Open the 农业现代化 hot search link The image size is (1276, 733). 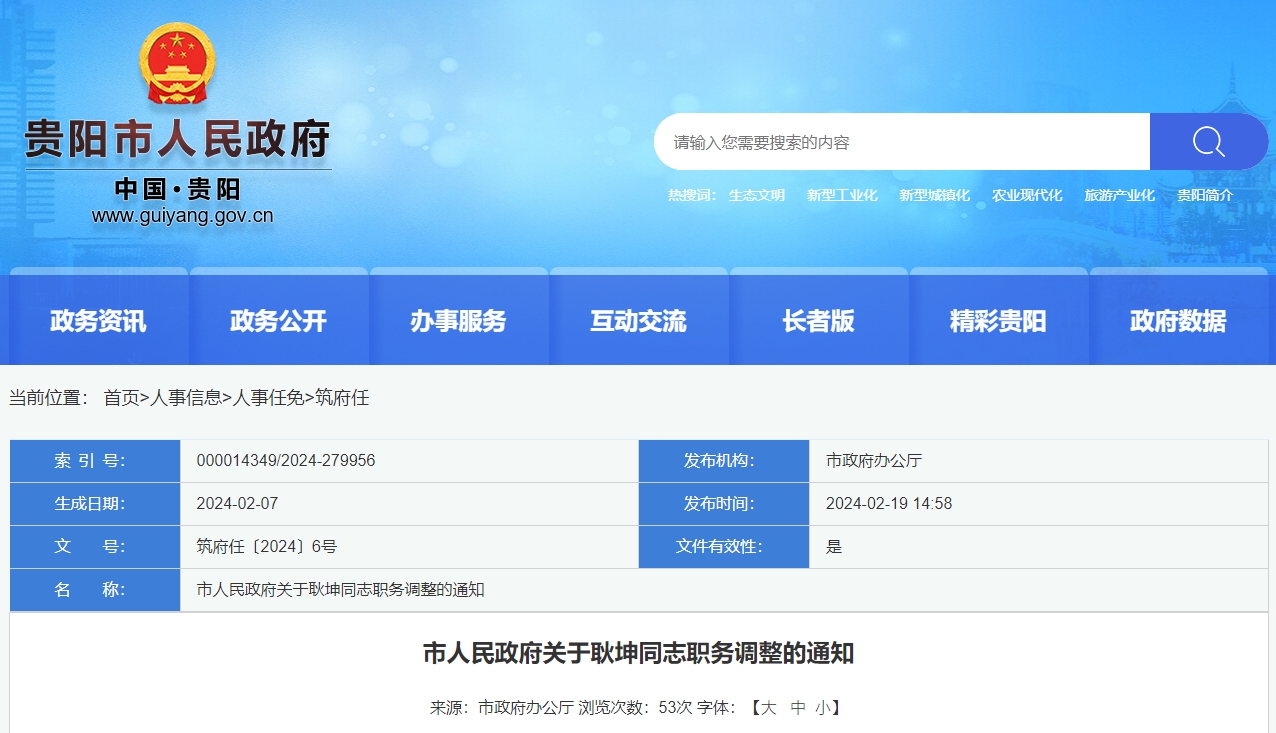1027,195
